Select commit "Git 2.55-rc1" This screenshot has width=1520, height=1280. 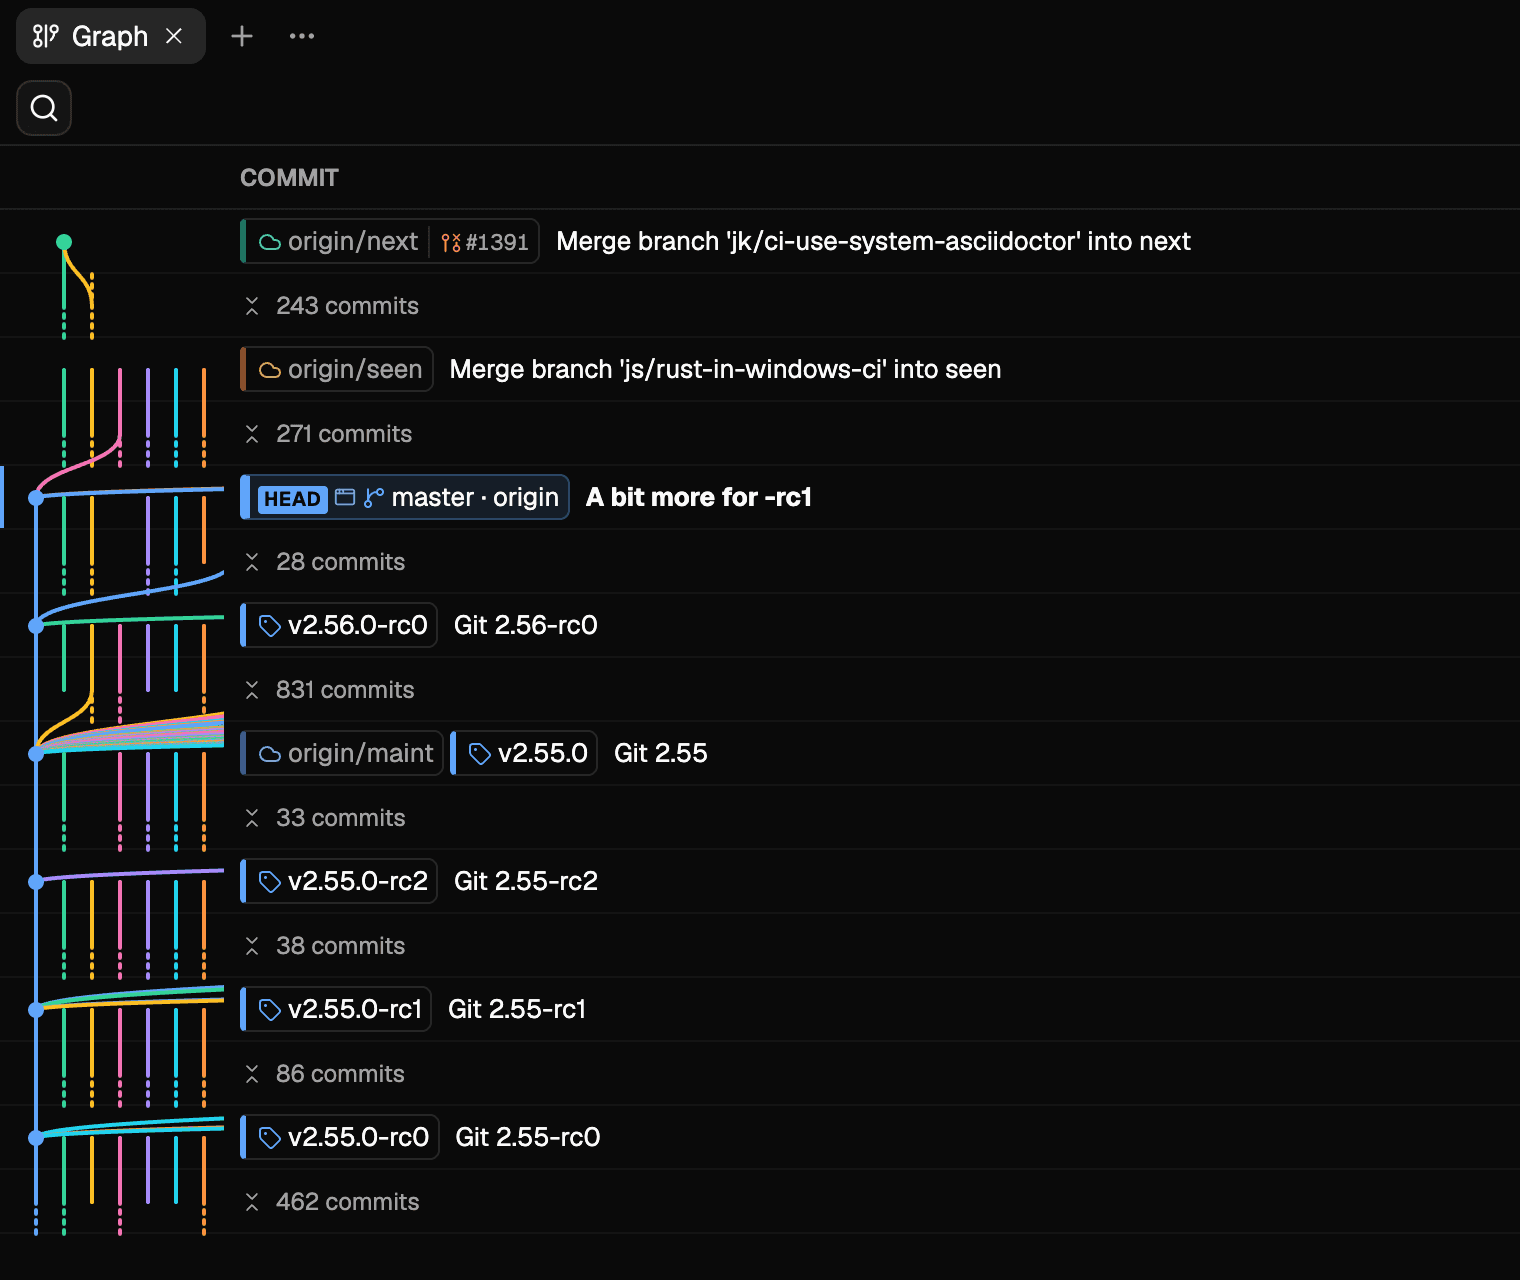click(x=517, y=1010)
